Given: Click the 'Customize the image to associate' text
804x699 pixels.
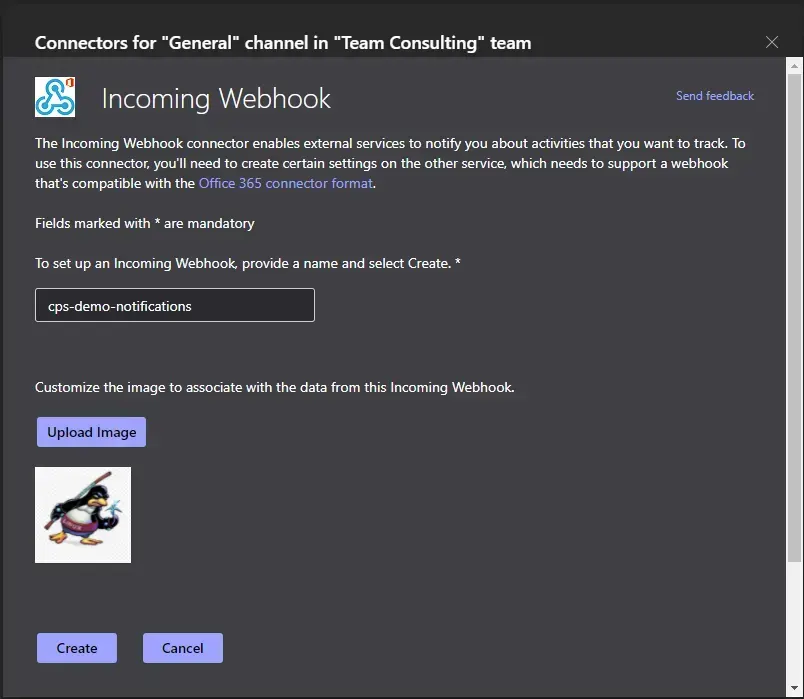Looking at the screenshot, I should pos(274,387).
